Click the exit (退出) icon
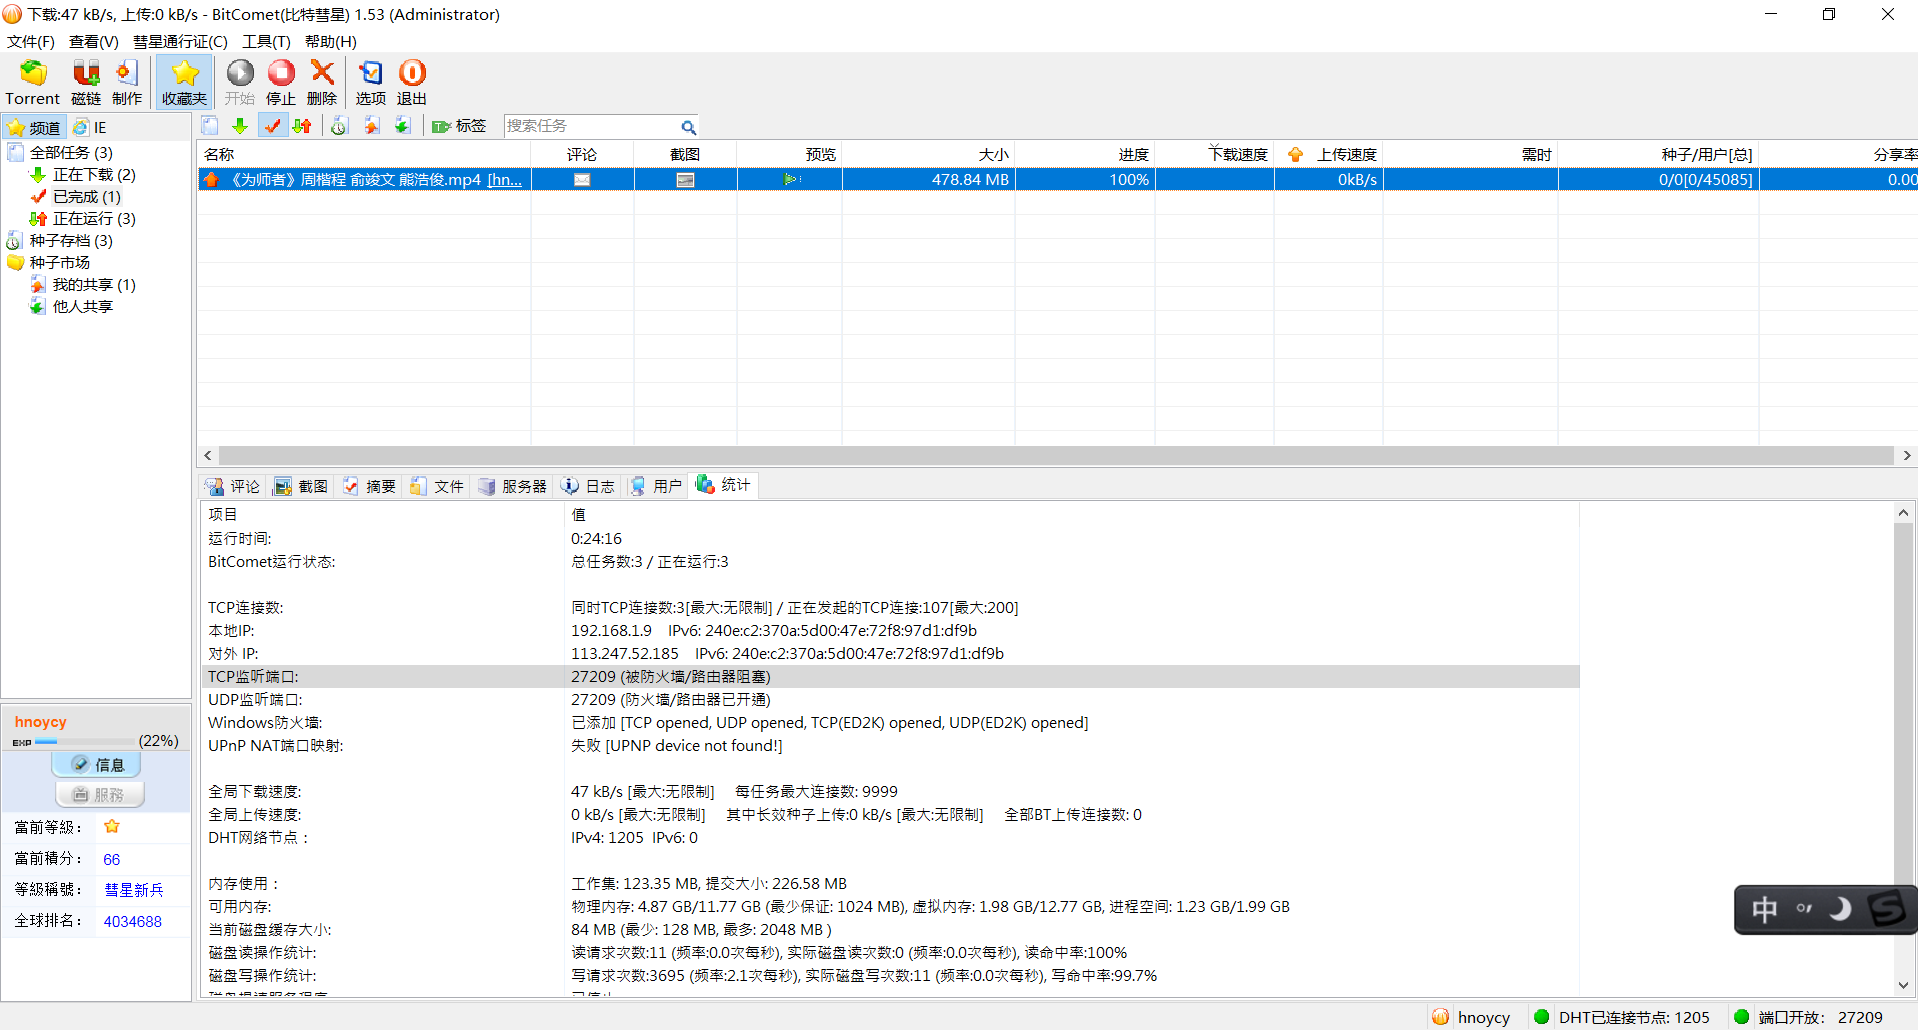Screen dimensions: 1918x1030 tap(411, 82)
